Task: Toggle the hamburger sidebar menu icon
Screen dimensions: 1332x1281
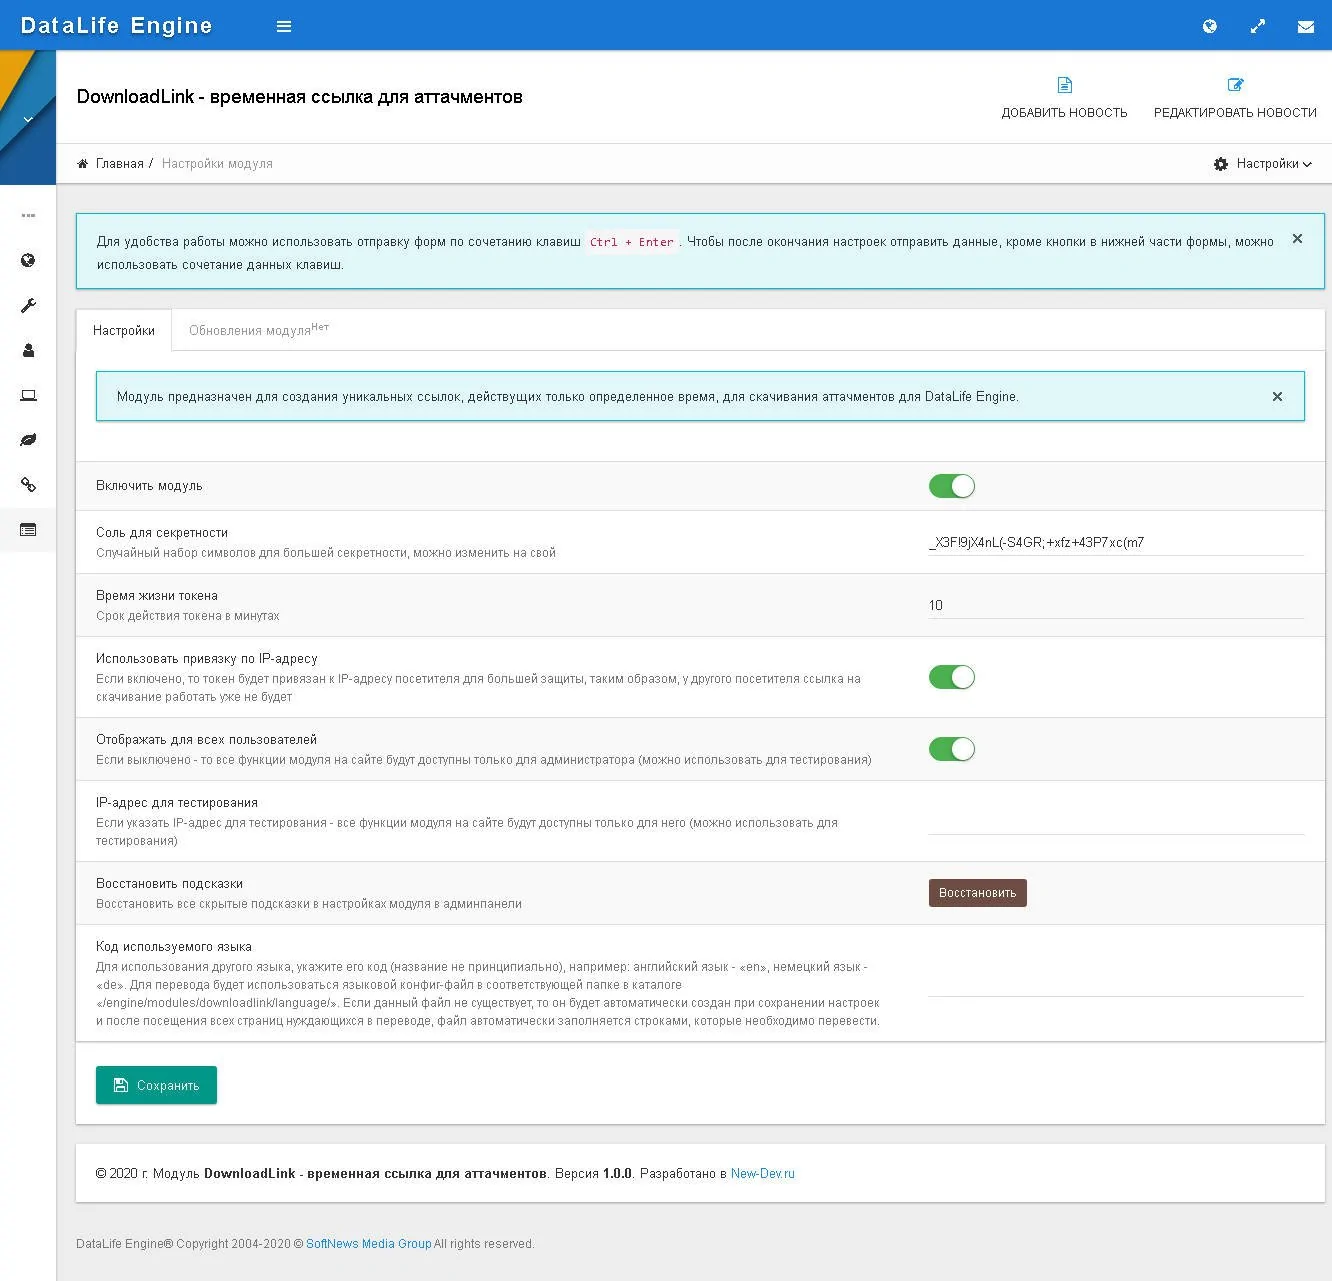Action: [x=284, y=26]
